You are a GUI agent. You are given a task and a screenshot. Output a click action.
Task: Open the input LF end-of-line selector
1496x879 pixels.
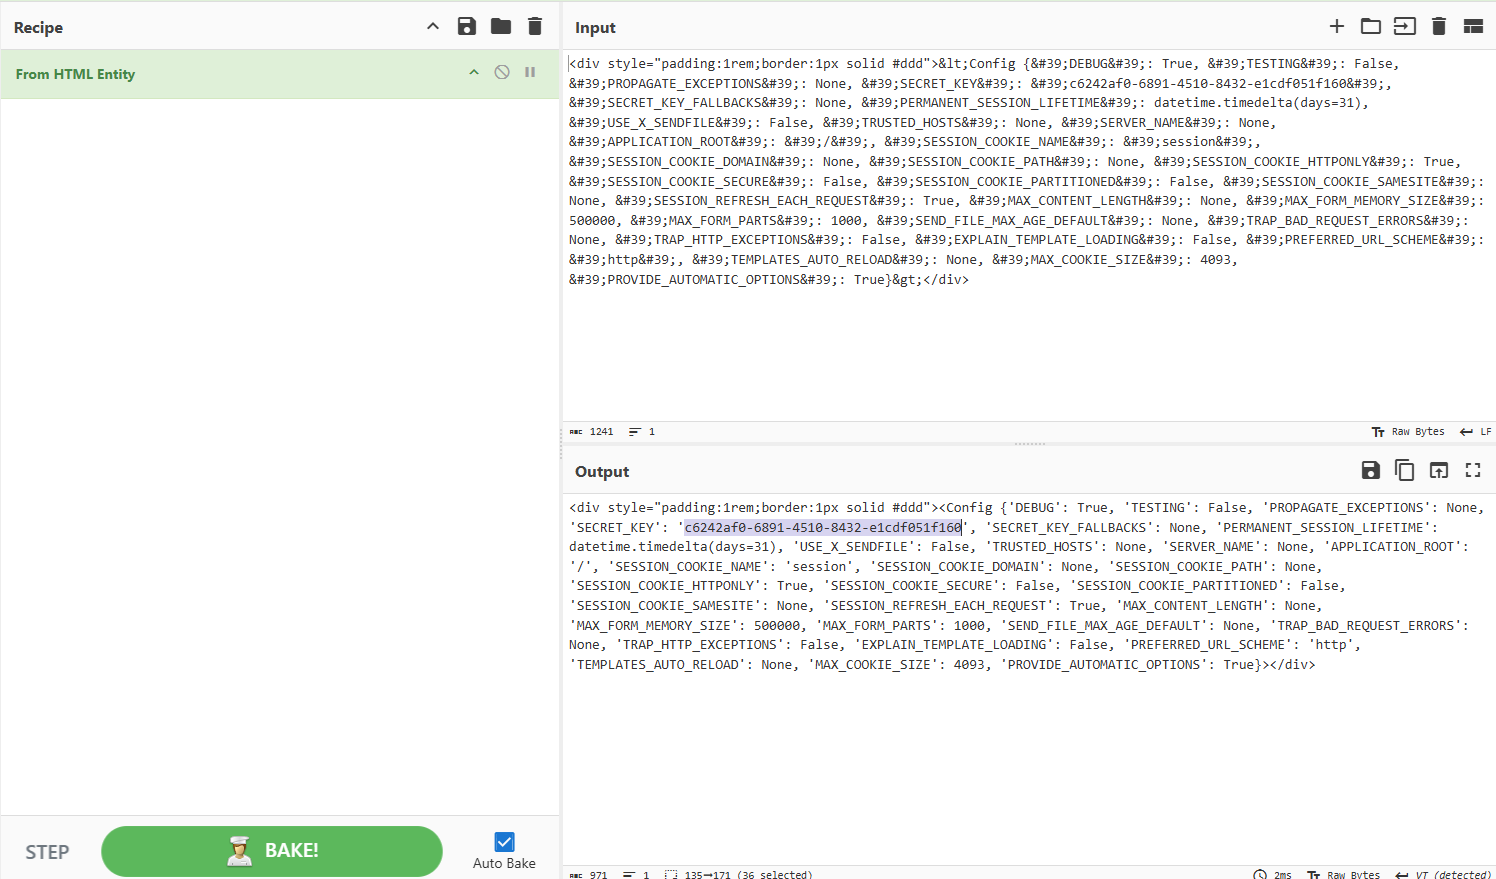pyautogui.click(x=1476, y=432)
